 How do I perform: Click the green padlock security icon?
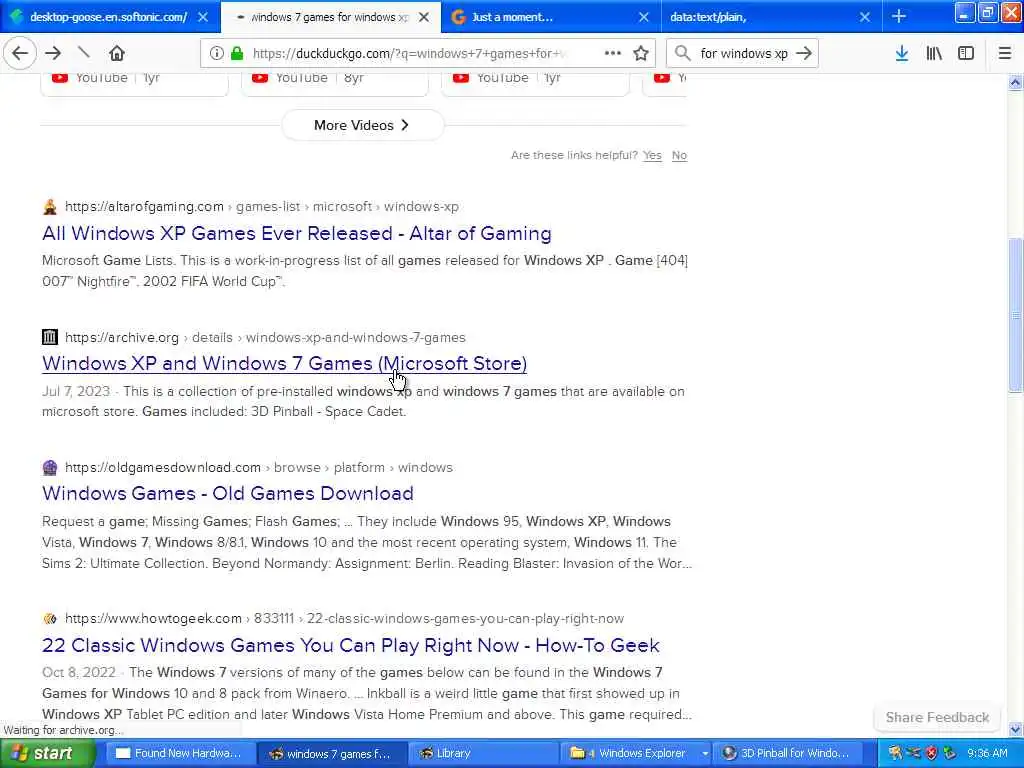coord(237,54)
